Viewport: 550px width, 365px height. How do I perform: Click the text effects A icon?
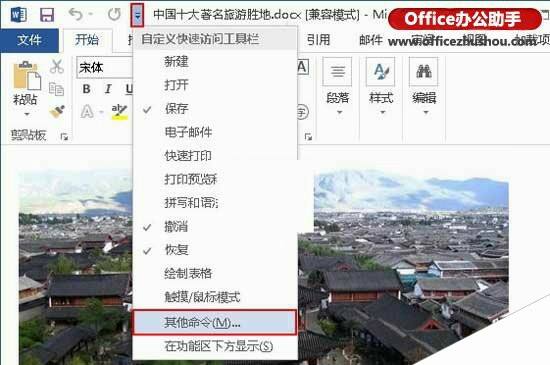[87, 112]
